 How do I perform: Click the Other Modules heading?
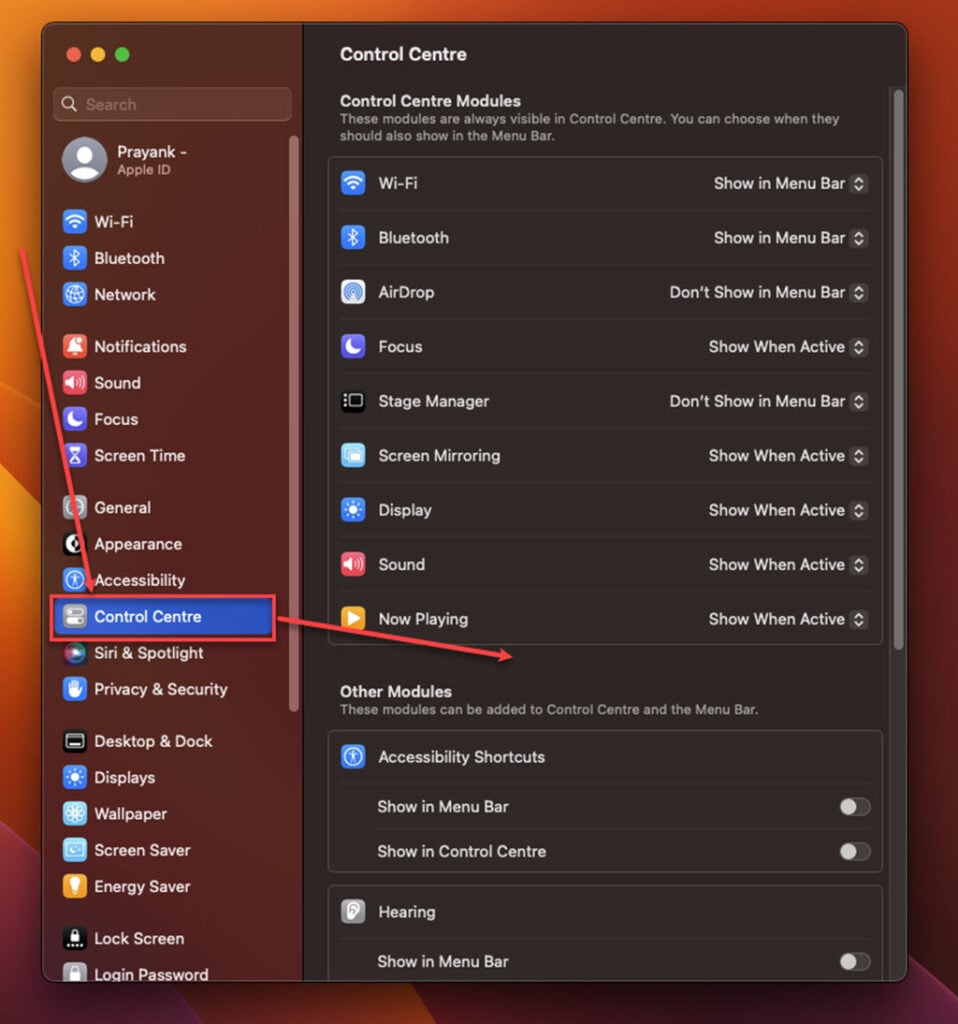(396, 692)
